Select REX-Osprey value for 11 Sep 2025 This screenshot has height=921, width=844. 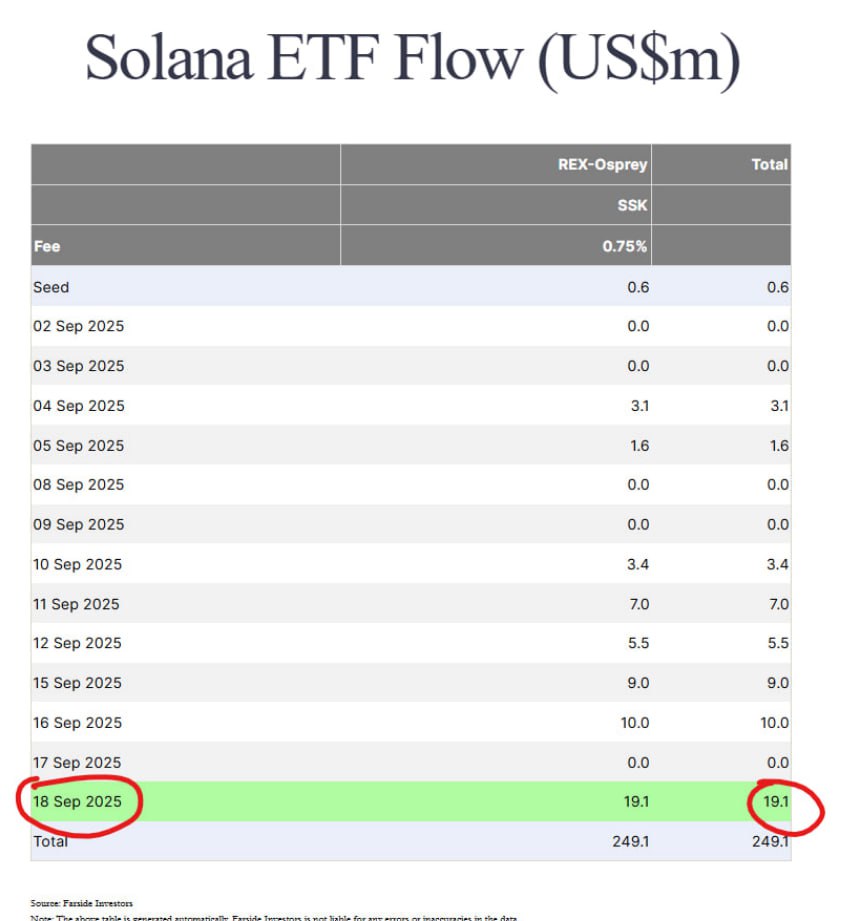pos(638,604)
